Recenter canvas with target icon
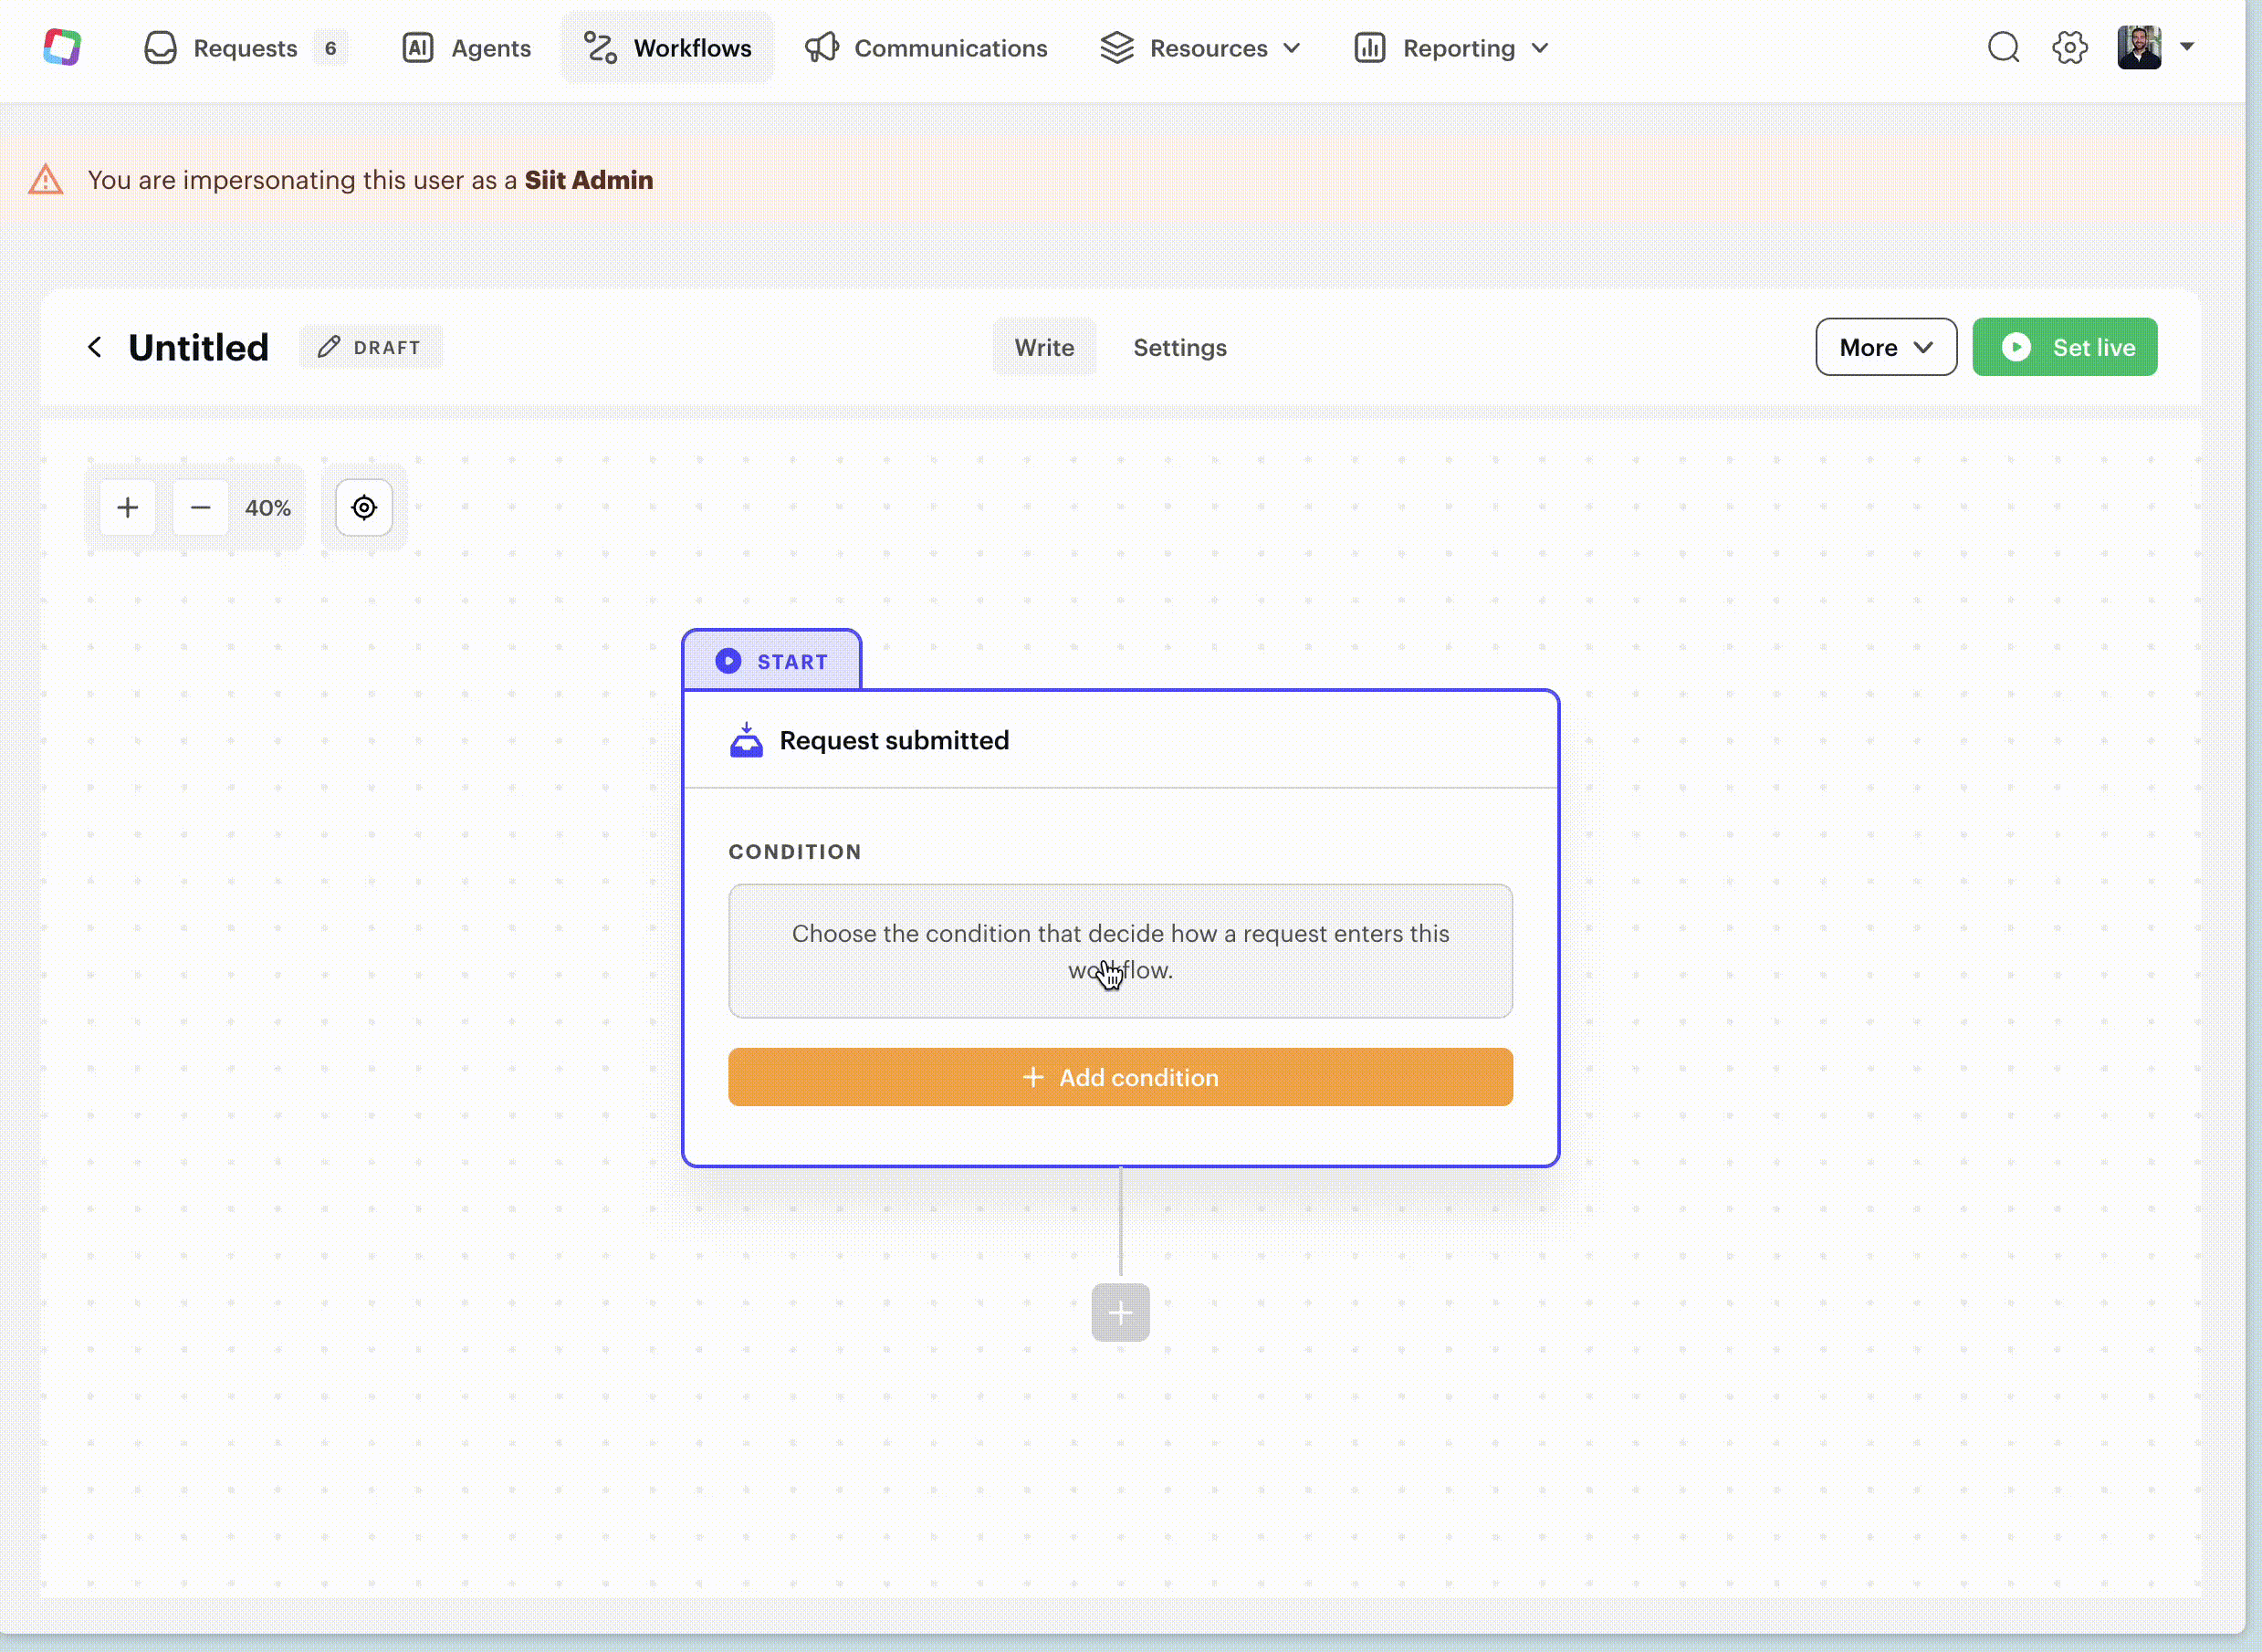 [x=364, y=508]
